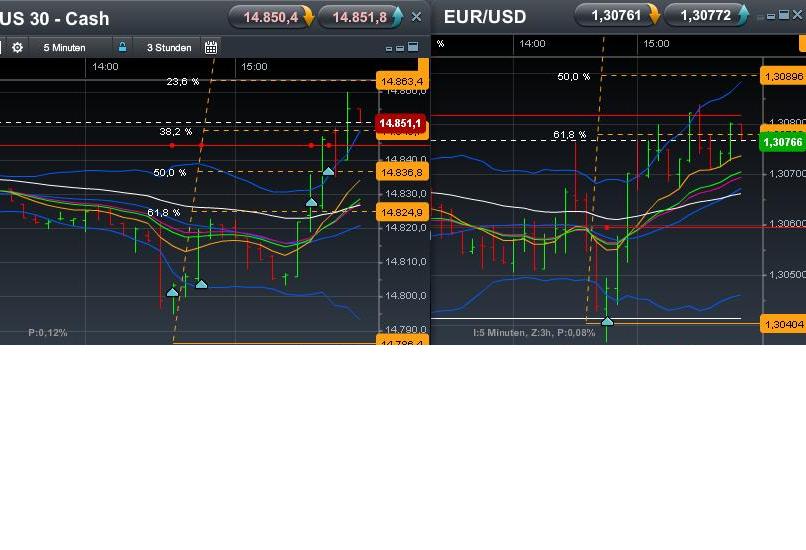Click US 30 sell price 14.850,4 button
The width and height of the screenshot is (806, 550).
(271, 17)
